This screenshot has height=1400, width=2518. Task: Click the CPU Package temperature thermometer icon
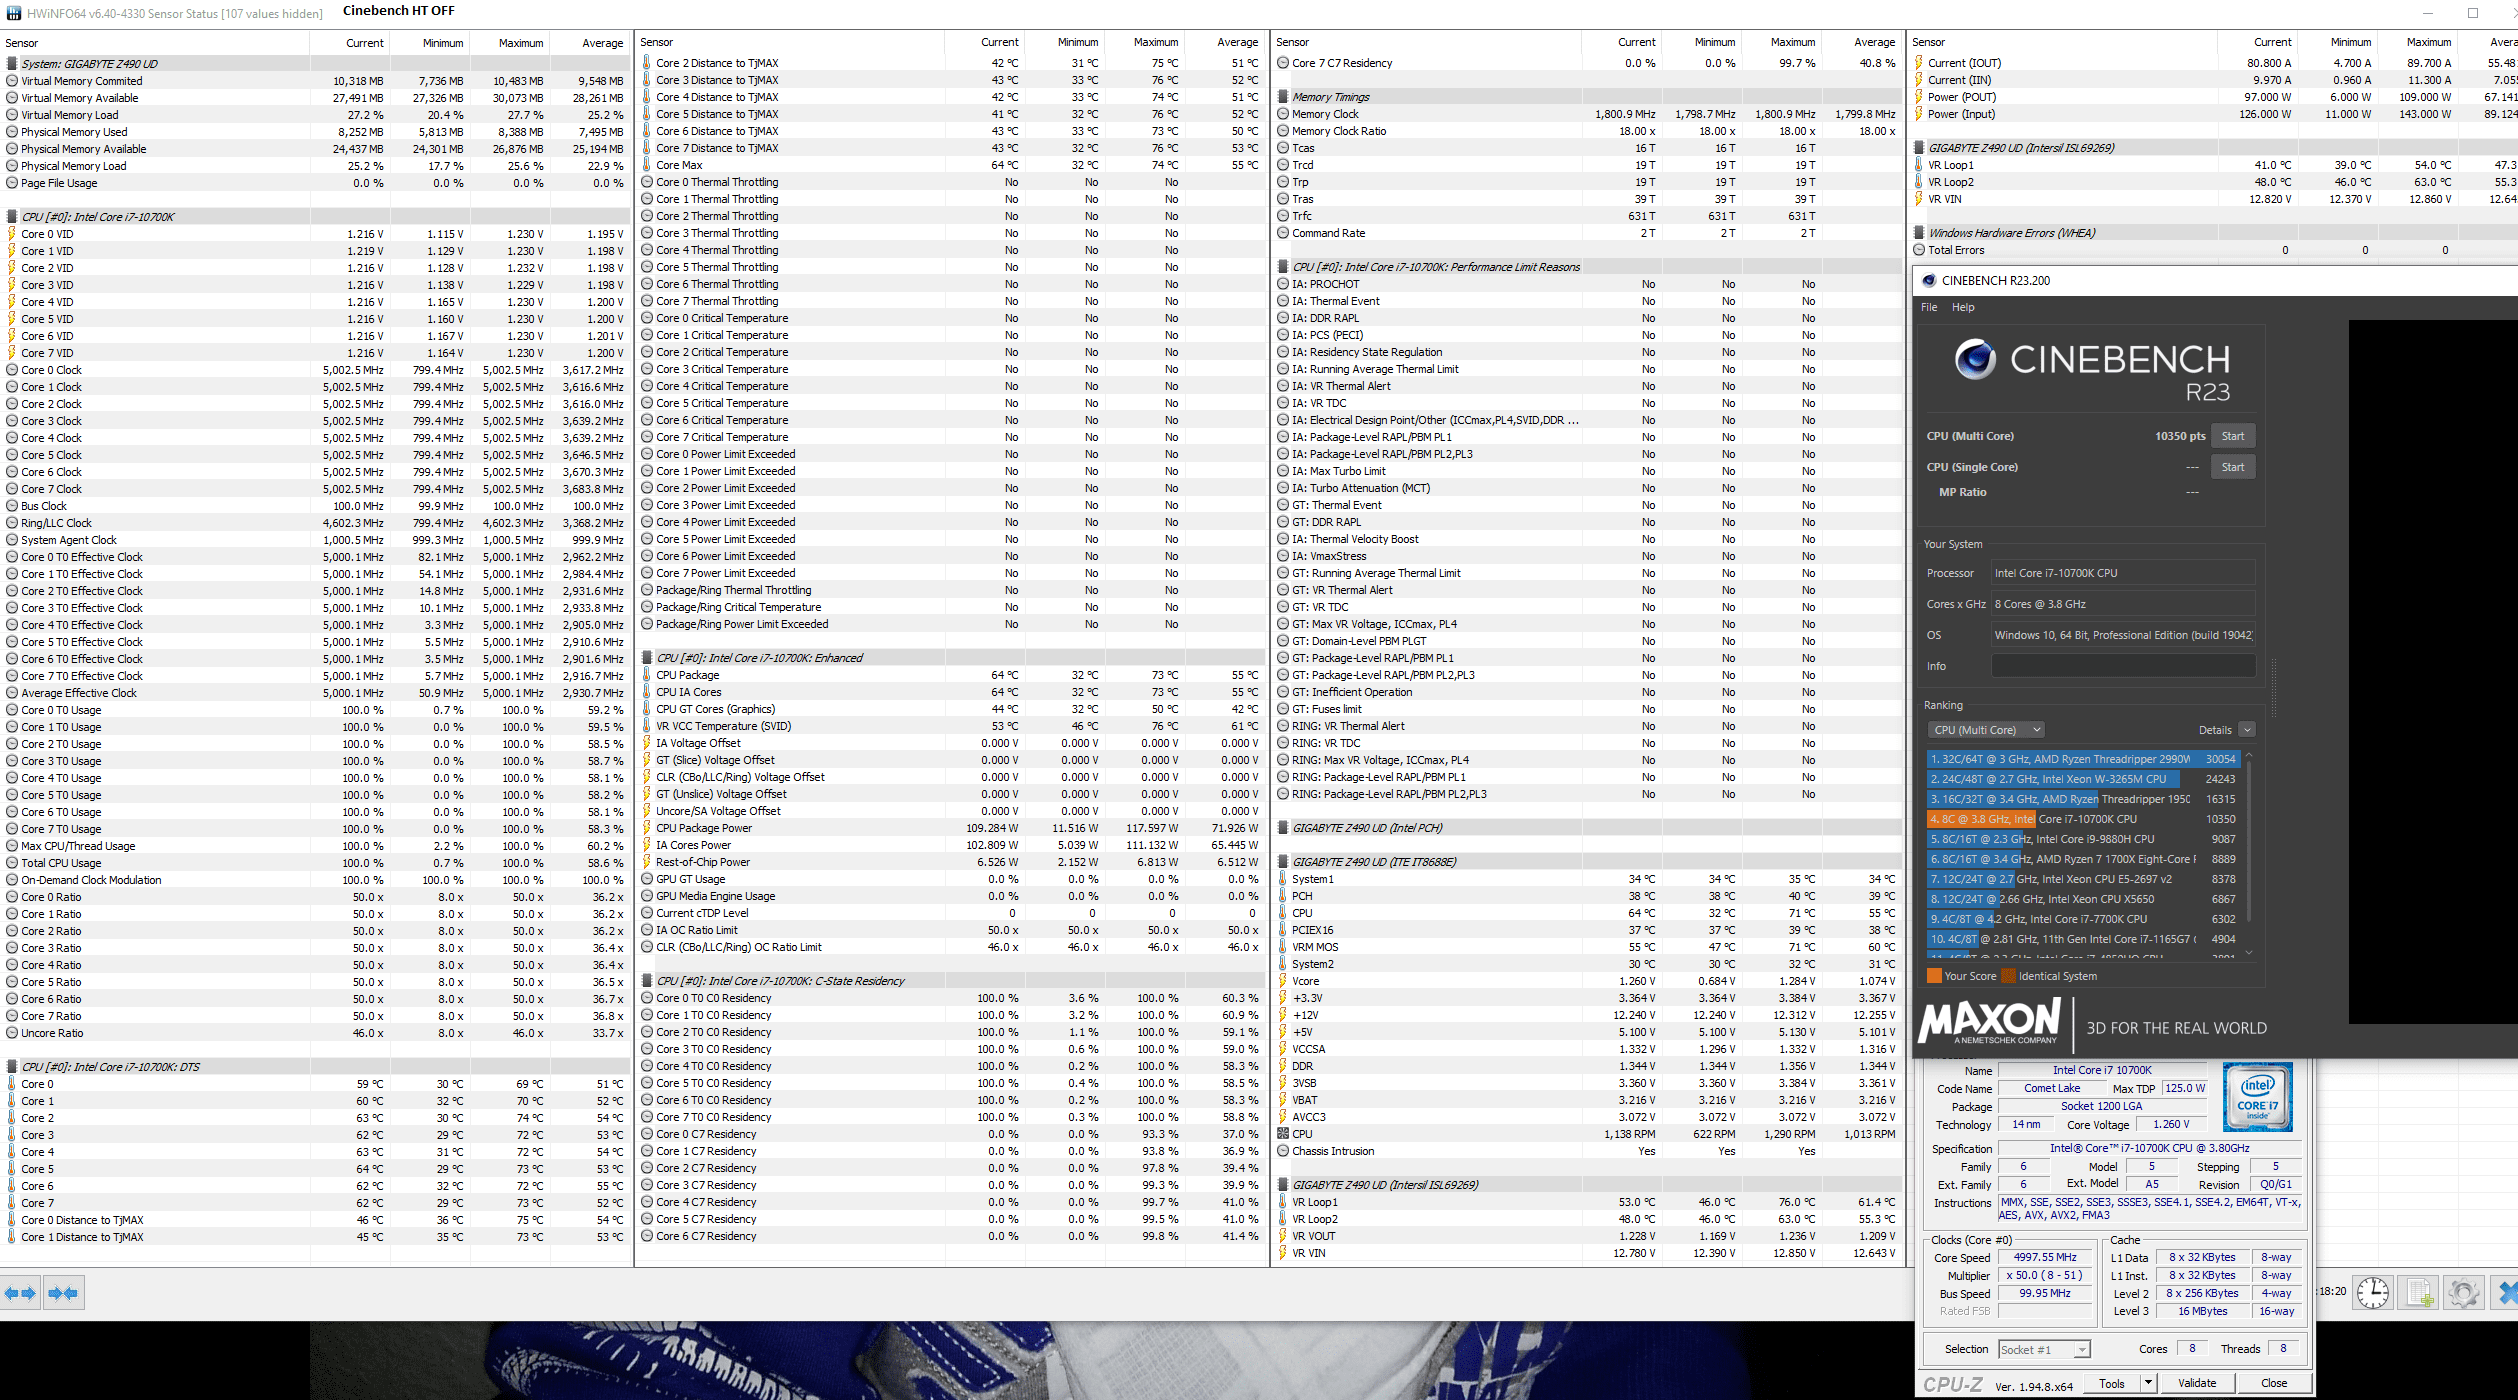click(x=647, y=675)
